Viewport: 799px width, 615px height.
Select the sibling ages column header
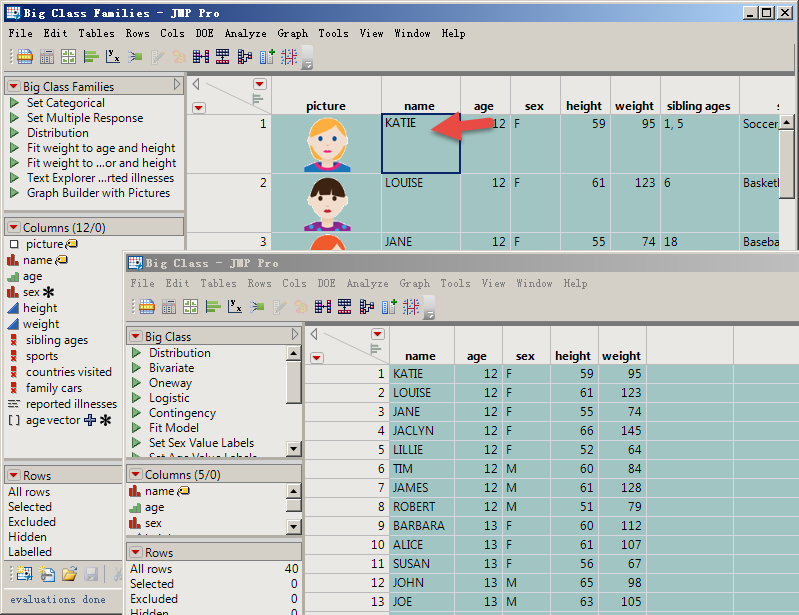(x=698, y=105)
